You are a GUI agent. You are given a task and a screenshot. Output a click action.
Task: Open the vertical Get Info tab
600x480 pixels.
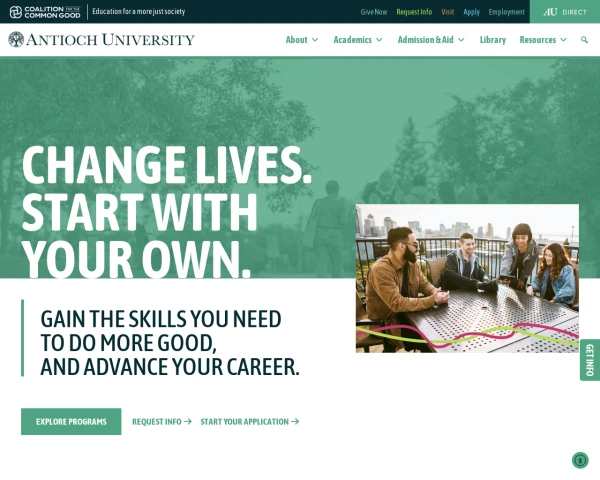point(590,360)
